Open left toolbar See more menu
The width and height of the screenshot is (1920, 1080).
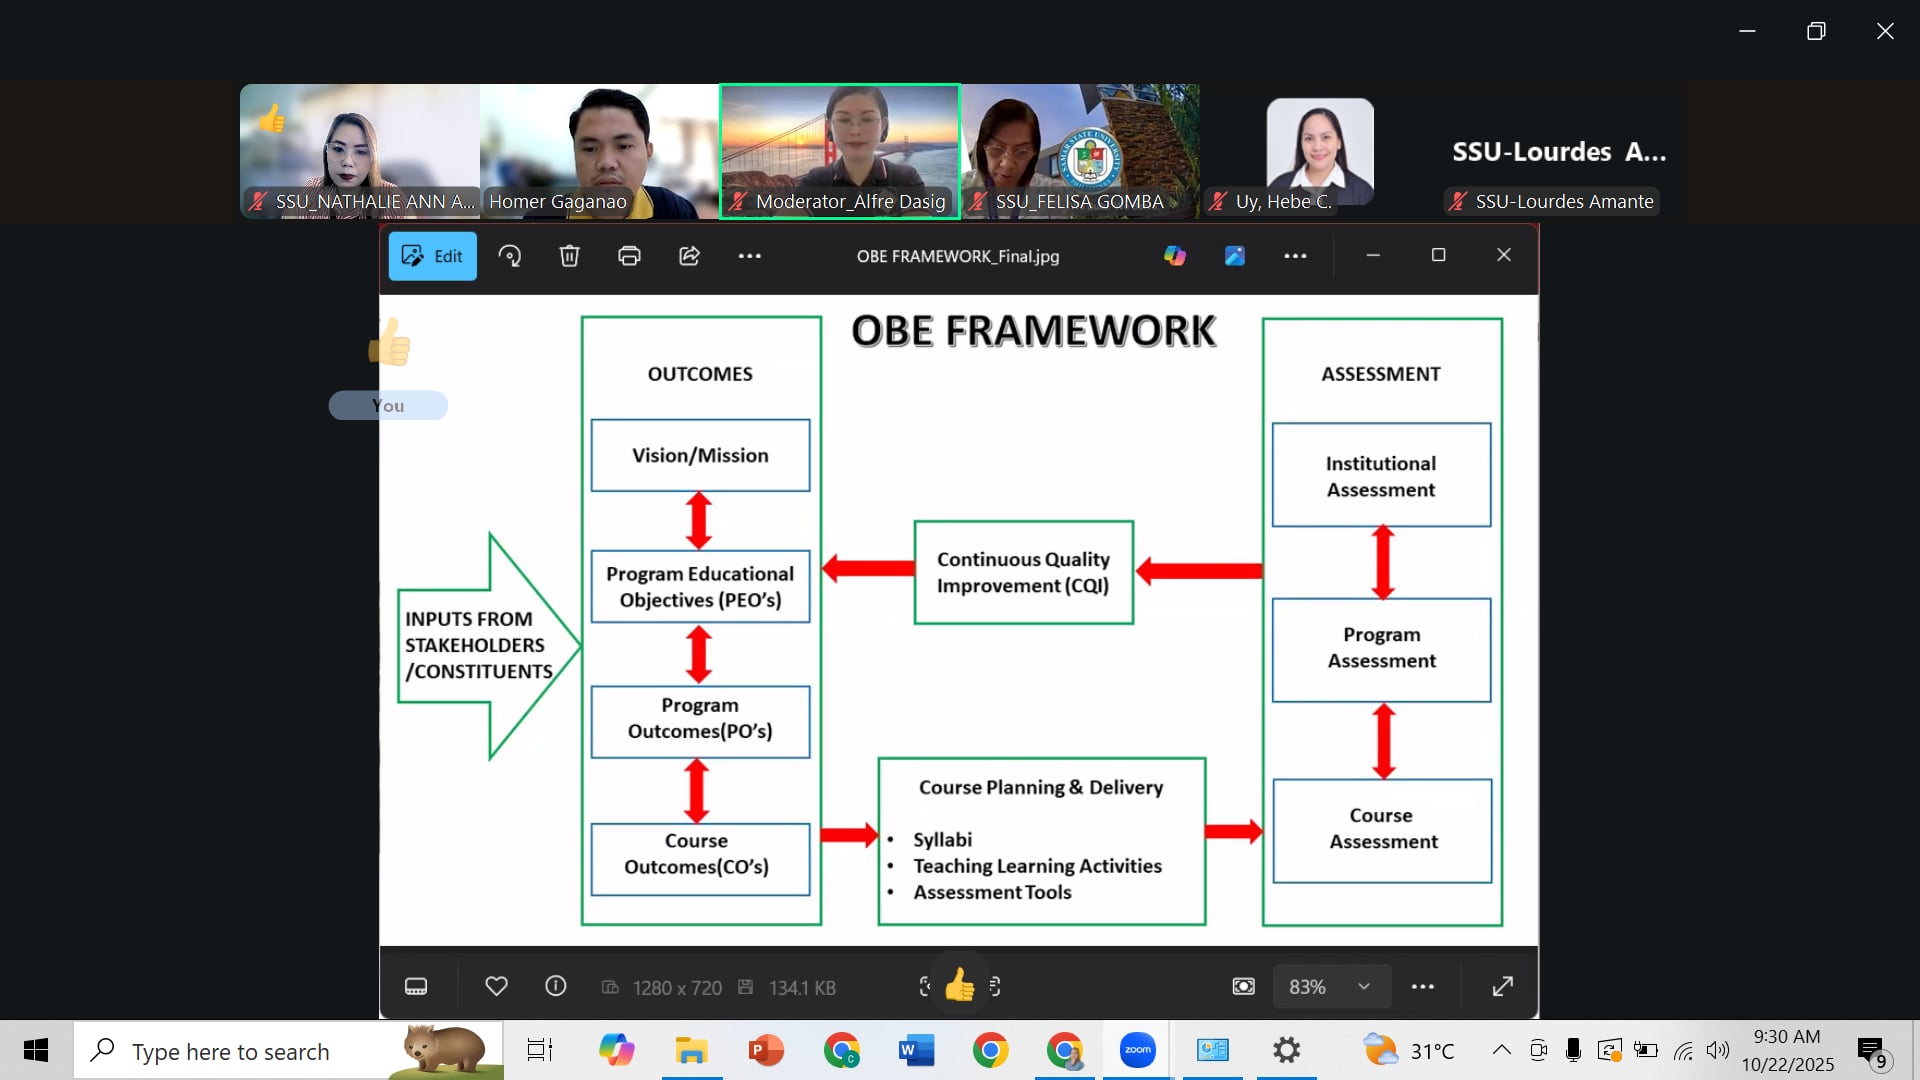click(x=749, y=256)
